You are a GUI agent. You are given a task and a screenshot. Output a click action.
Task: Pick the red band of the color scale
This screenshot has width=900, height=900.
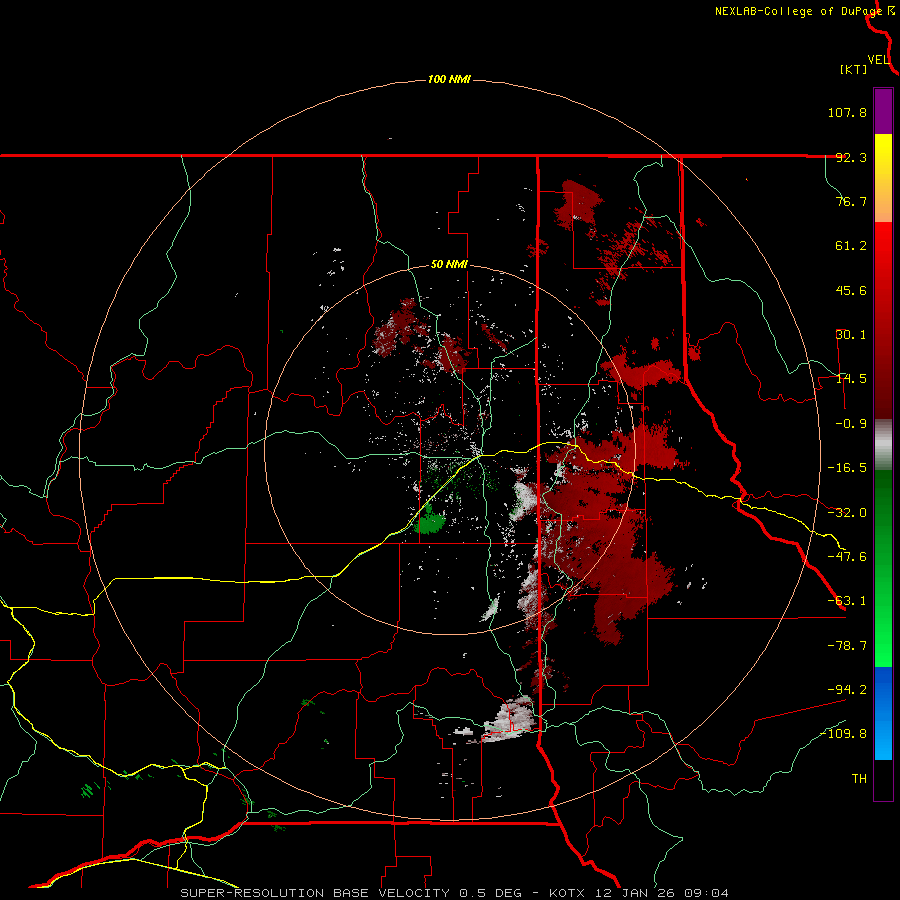[883, 320]
